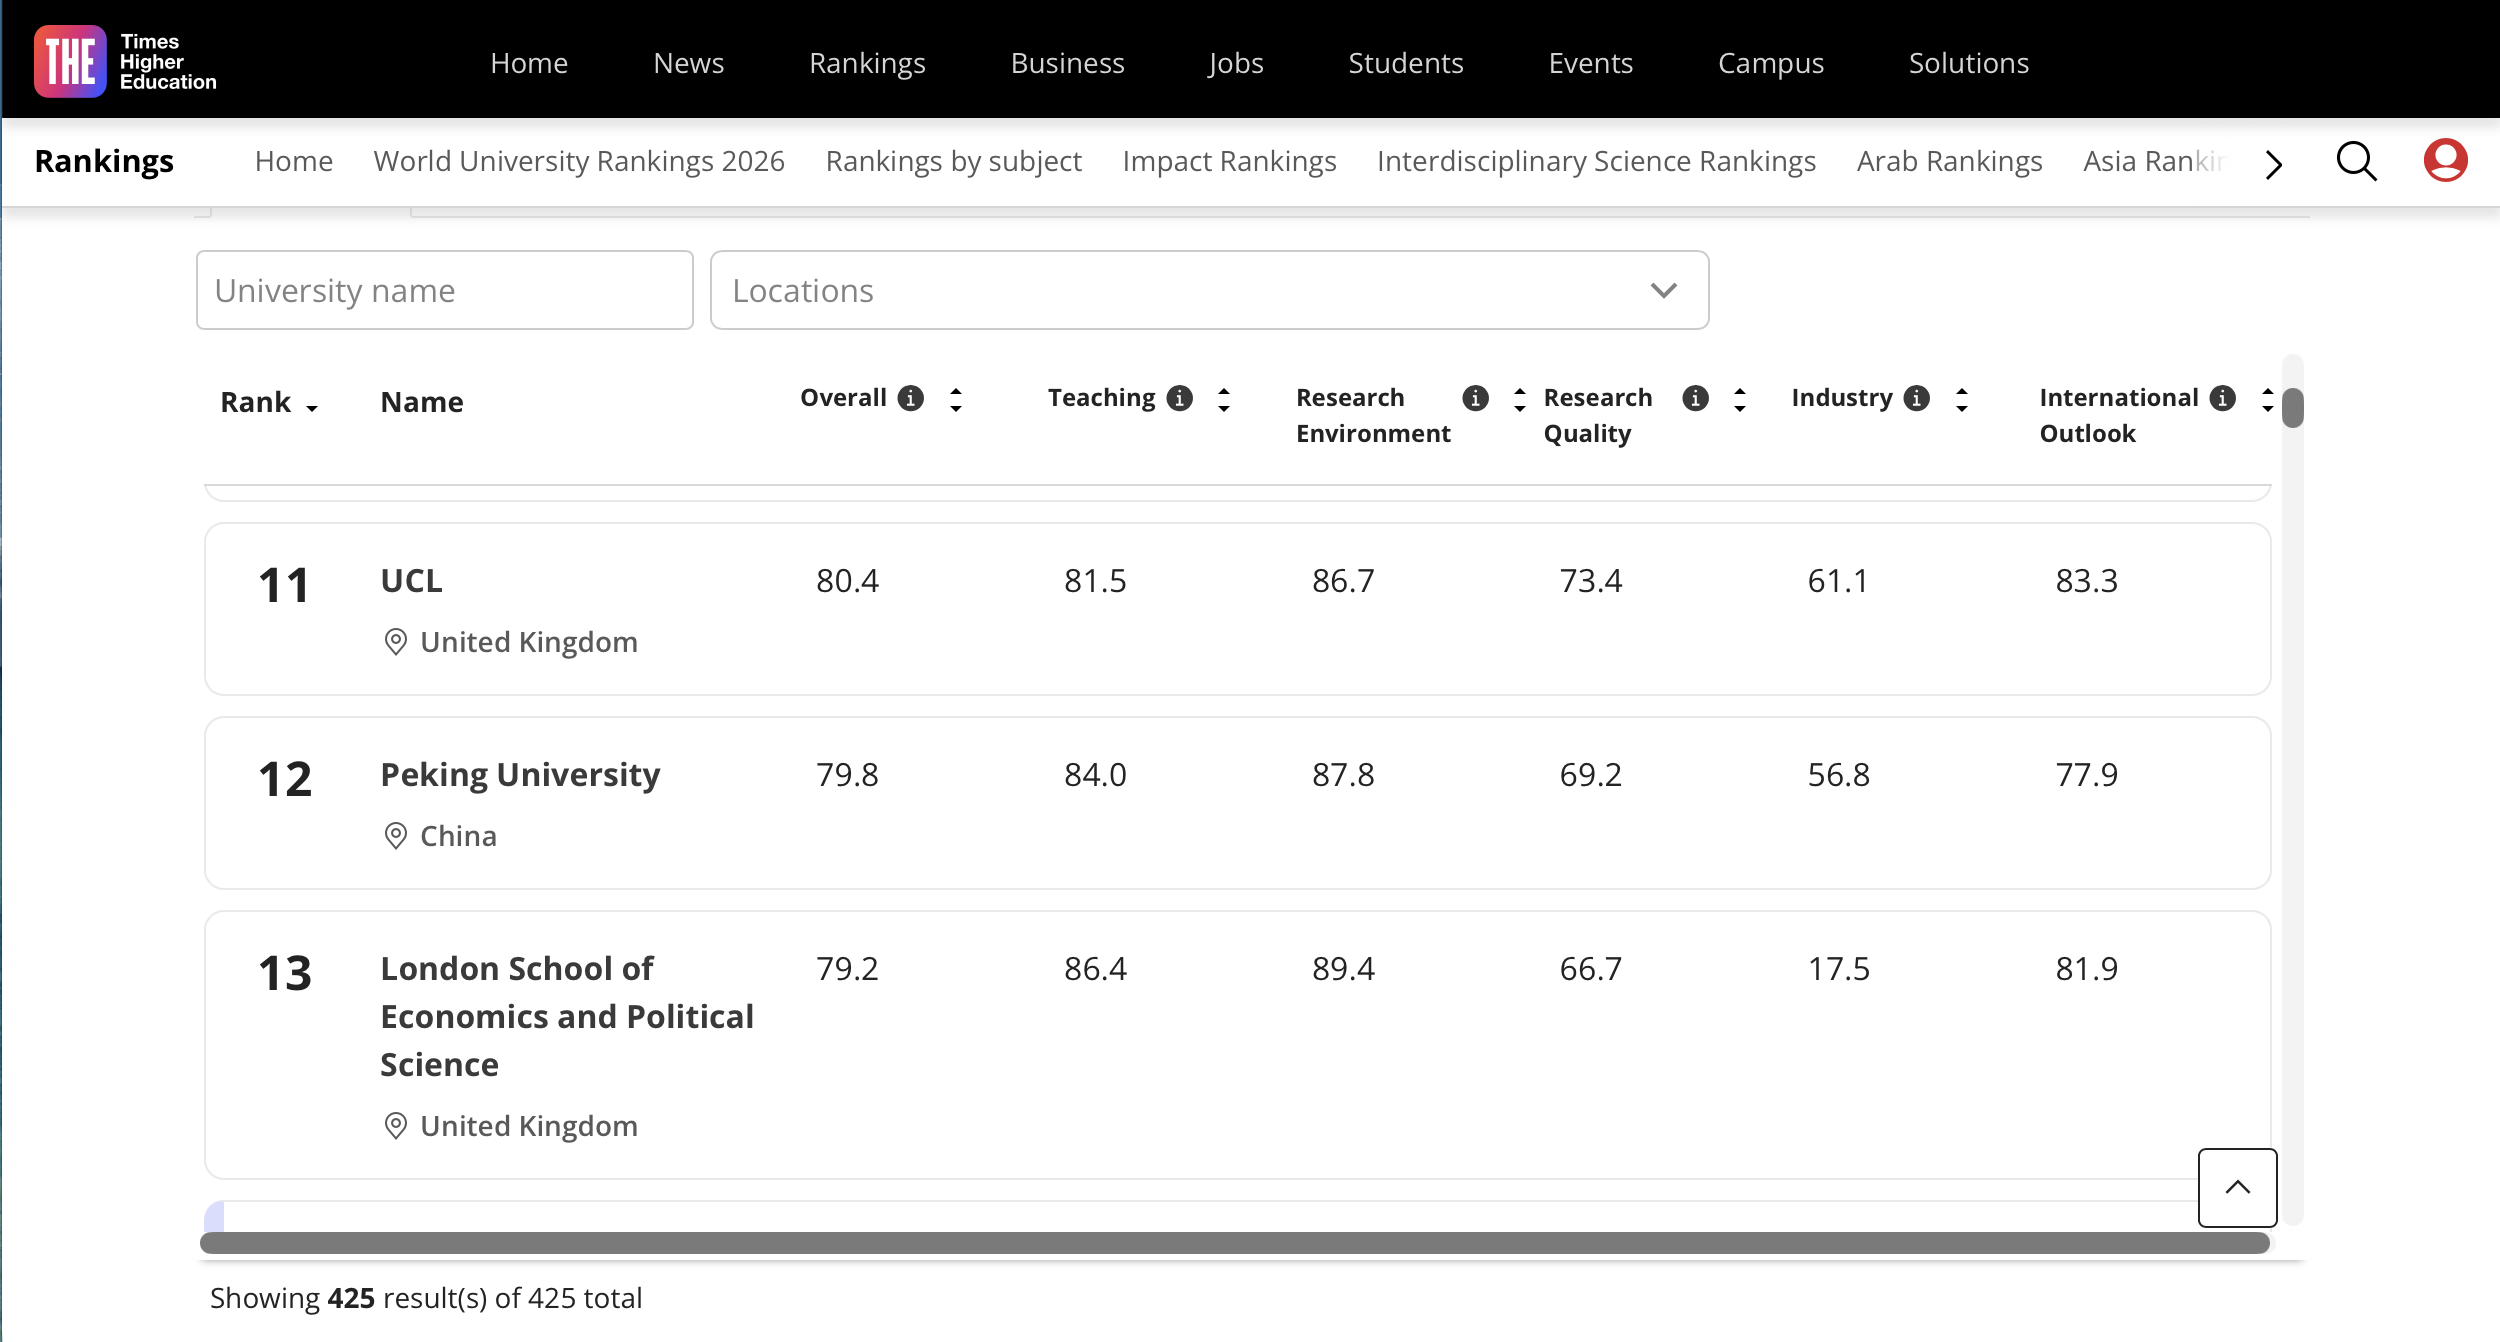Click the Overall column info icon
Image resolution: width=2500 pixels, height=1342 pixels.
[911, 398]
